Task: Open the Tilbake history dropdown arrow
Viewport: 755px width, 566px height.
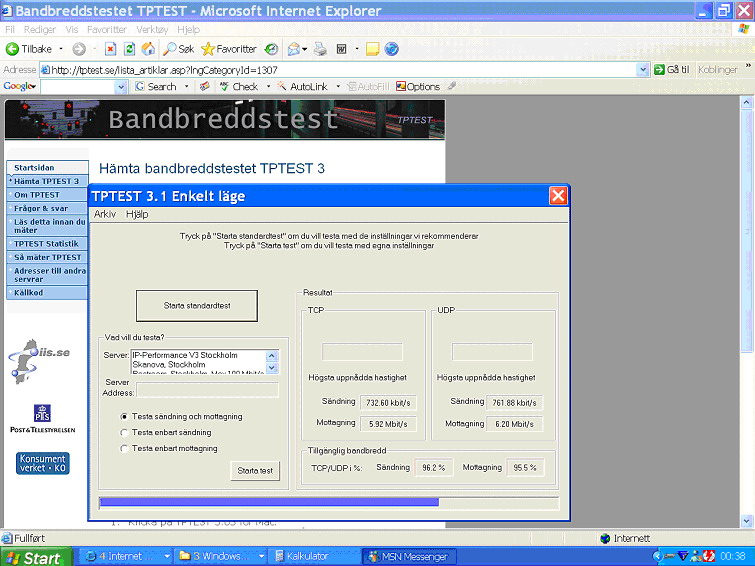Action: (x=61, y=49)
